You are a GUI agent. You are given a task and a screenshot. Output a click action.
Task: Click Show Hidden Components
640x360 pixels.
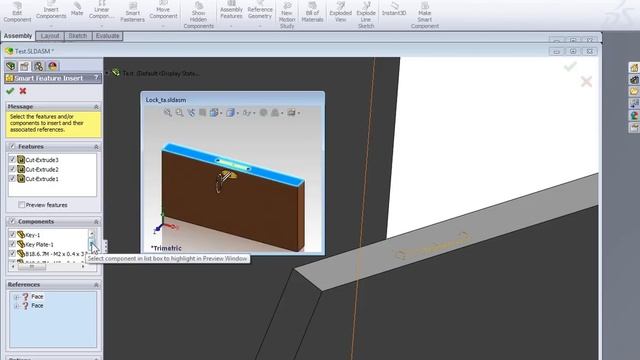point(198,15)
